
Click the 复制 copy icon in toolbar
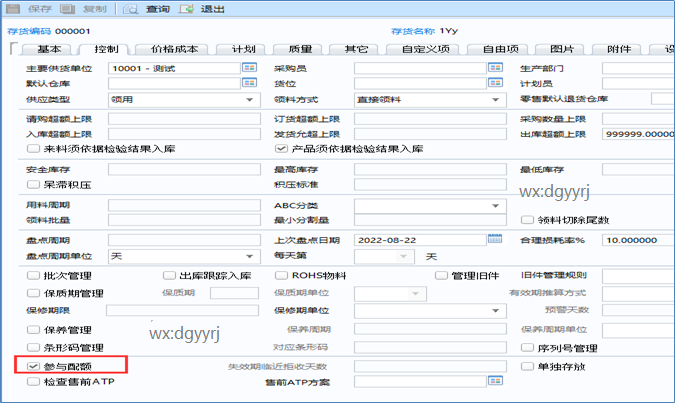[x=68, y=9]
